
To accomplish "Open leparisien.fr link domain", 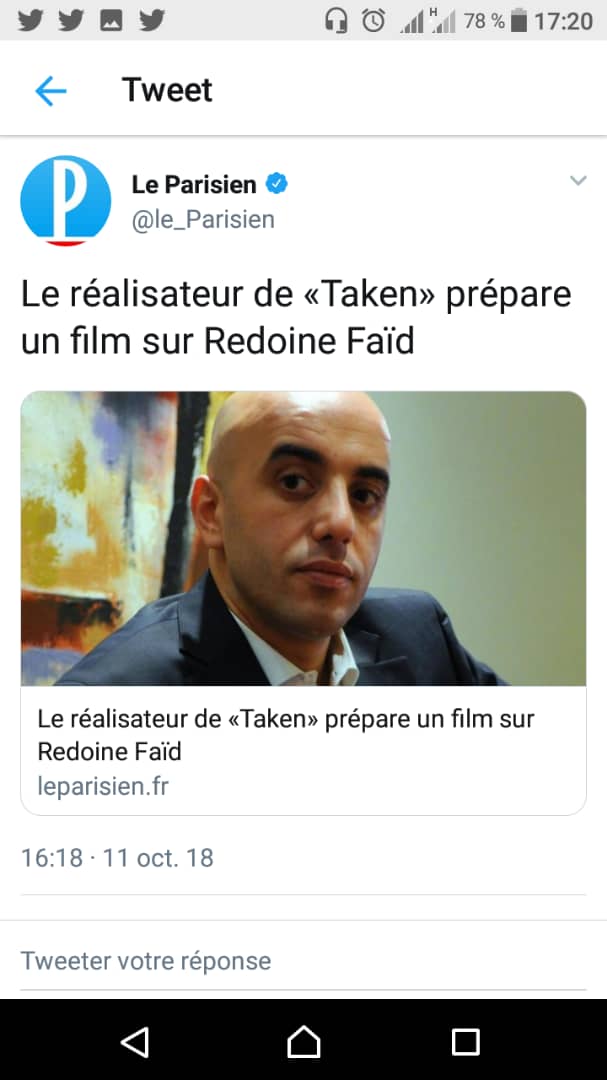I will point(103,786).
